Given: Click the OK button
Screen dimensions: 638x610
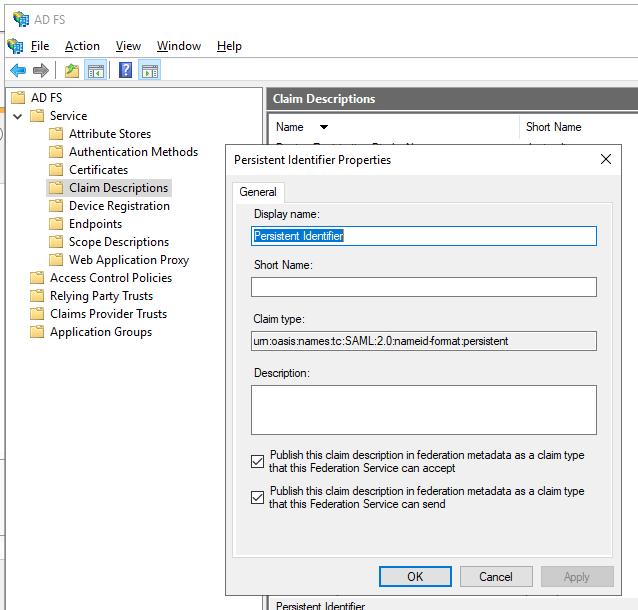Looking at the screenshot, I should [x=415, y=576].
